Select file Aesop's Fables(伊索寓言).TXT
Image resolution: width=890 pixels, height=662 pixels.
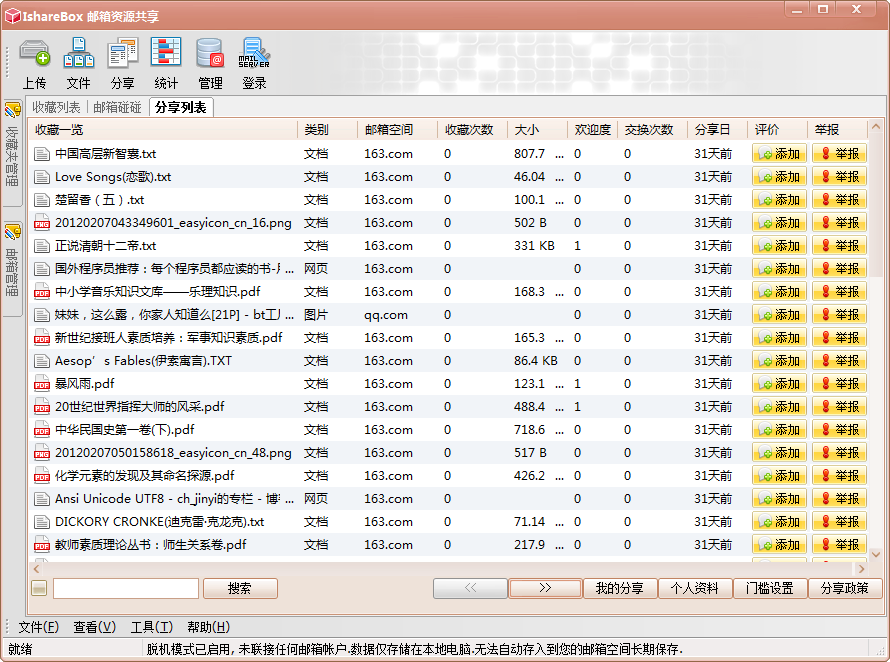click(x=143, y=361)
